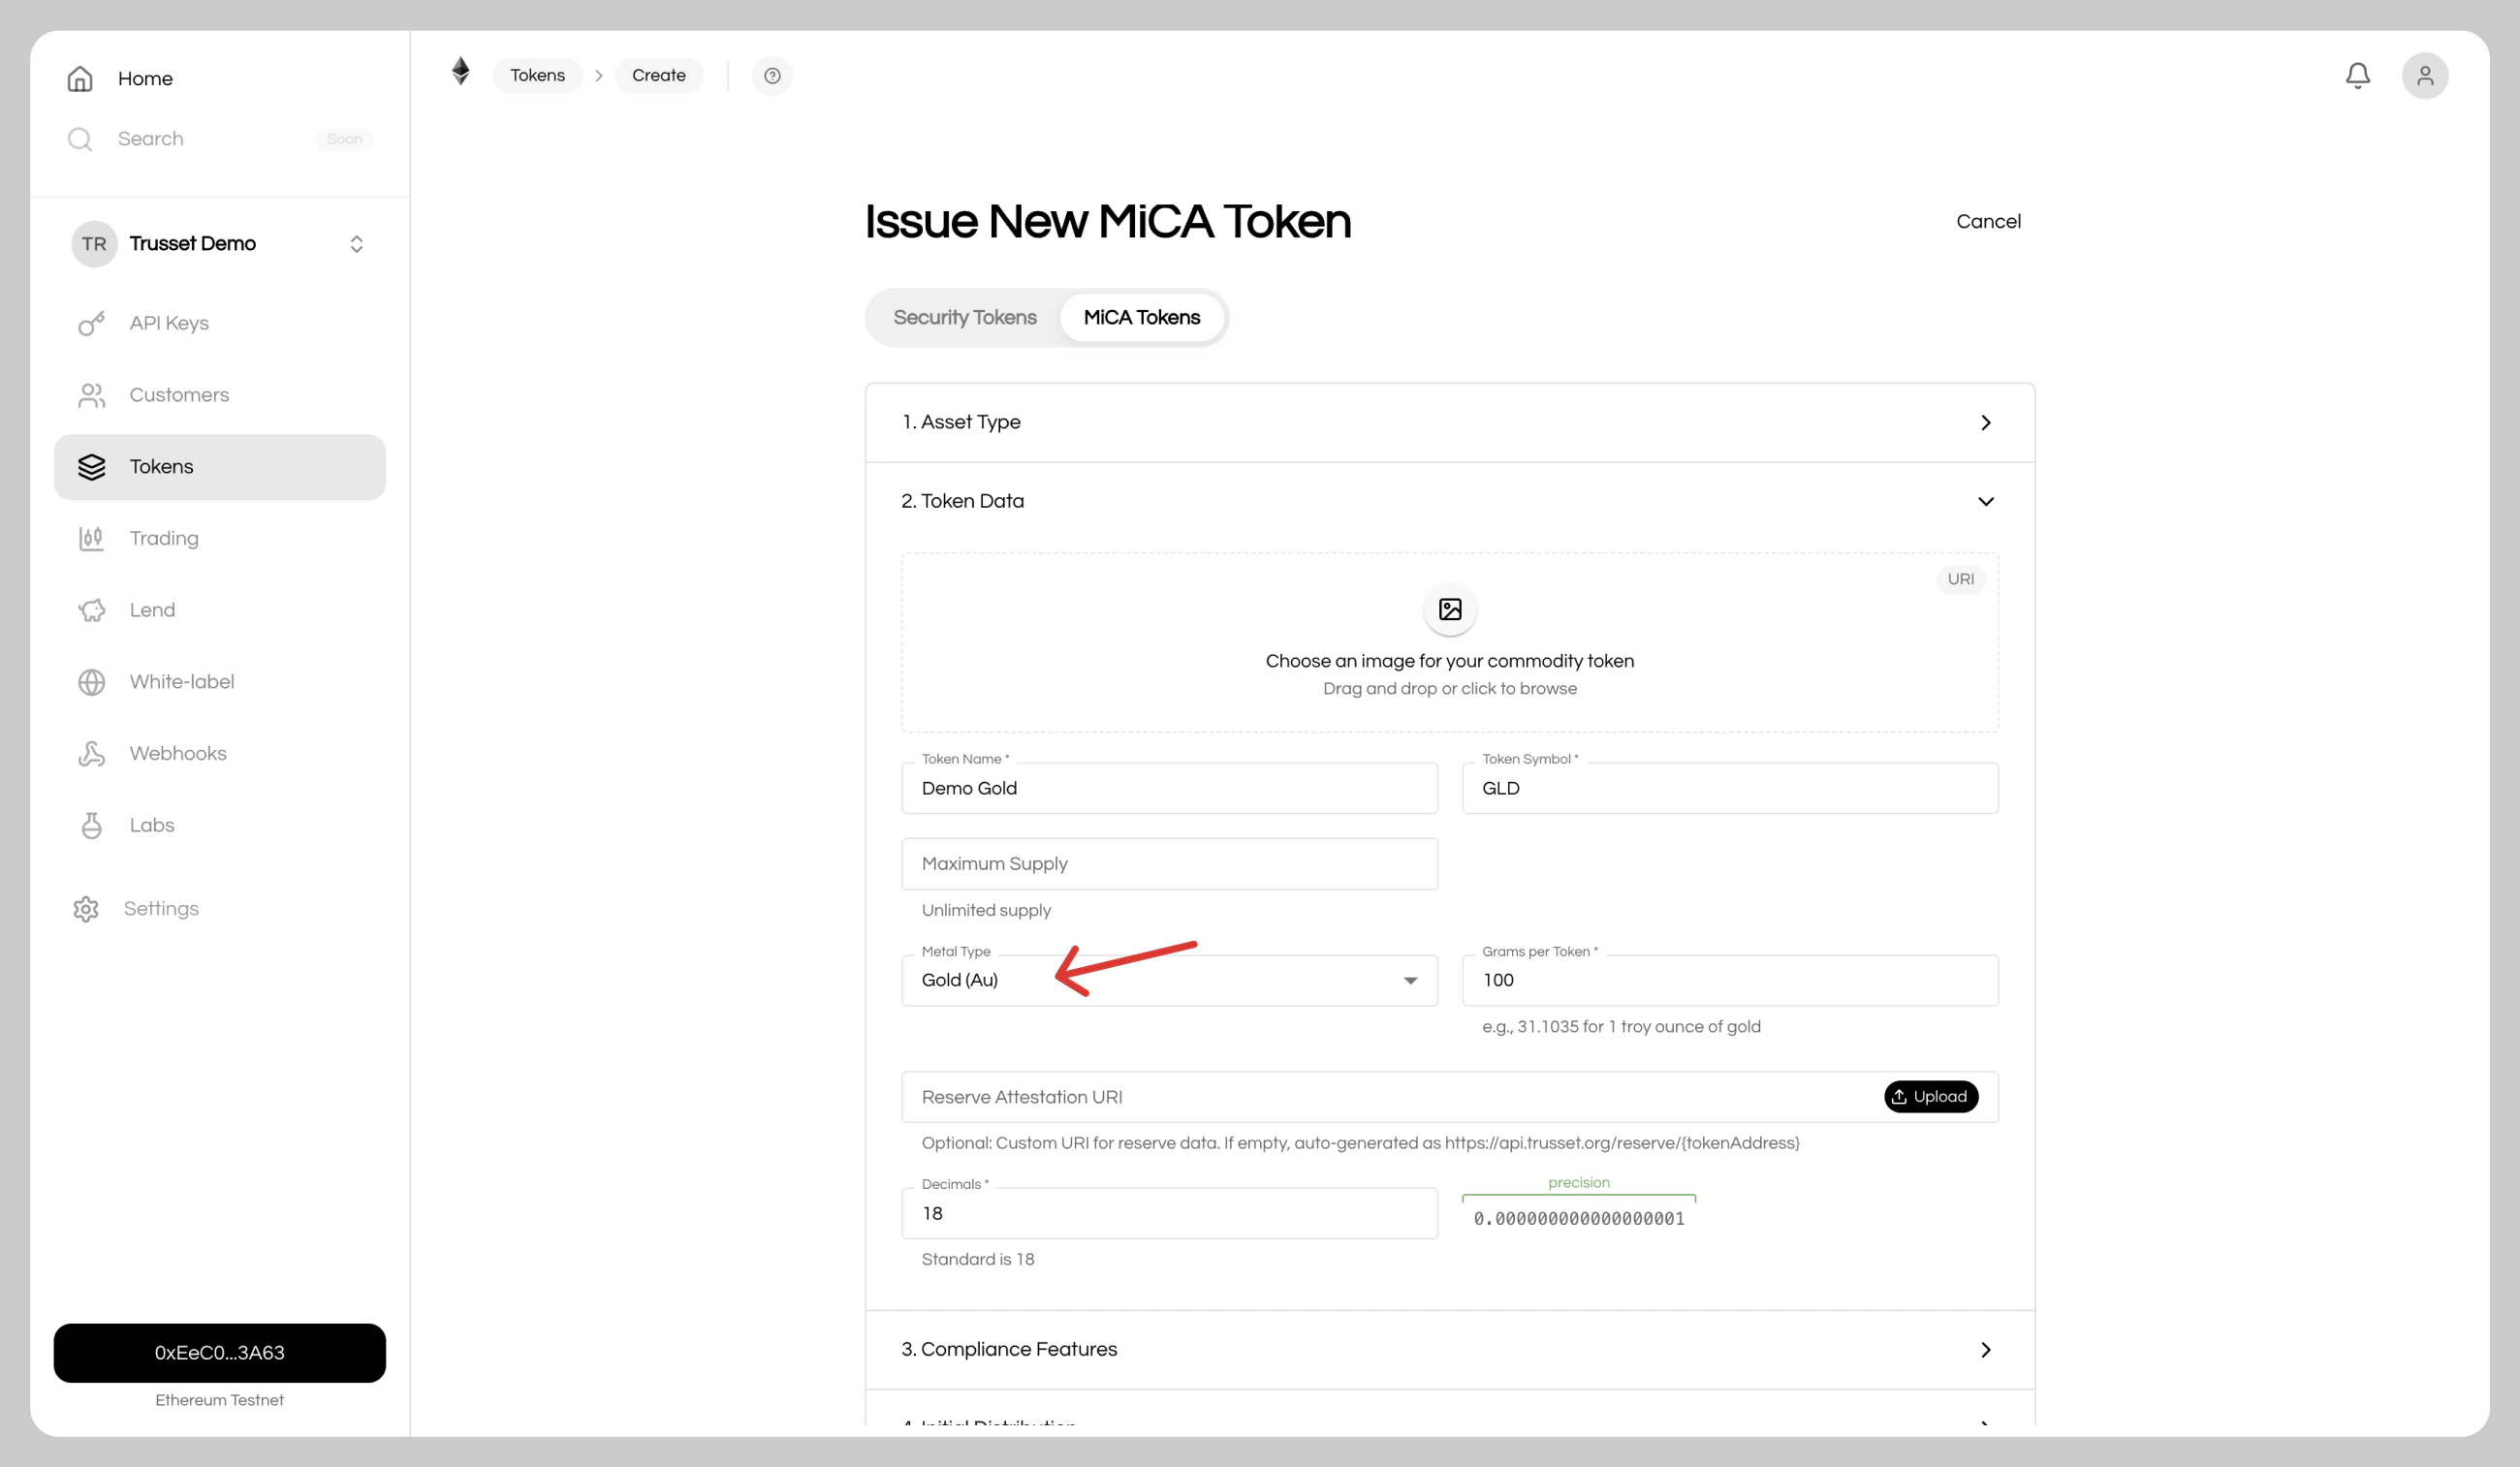Click the 0xEeC0...3A63 wallet button

point(219,1352)
